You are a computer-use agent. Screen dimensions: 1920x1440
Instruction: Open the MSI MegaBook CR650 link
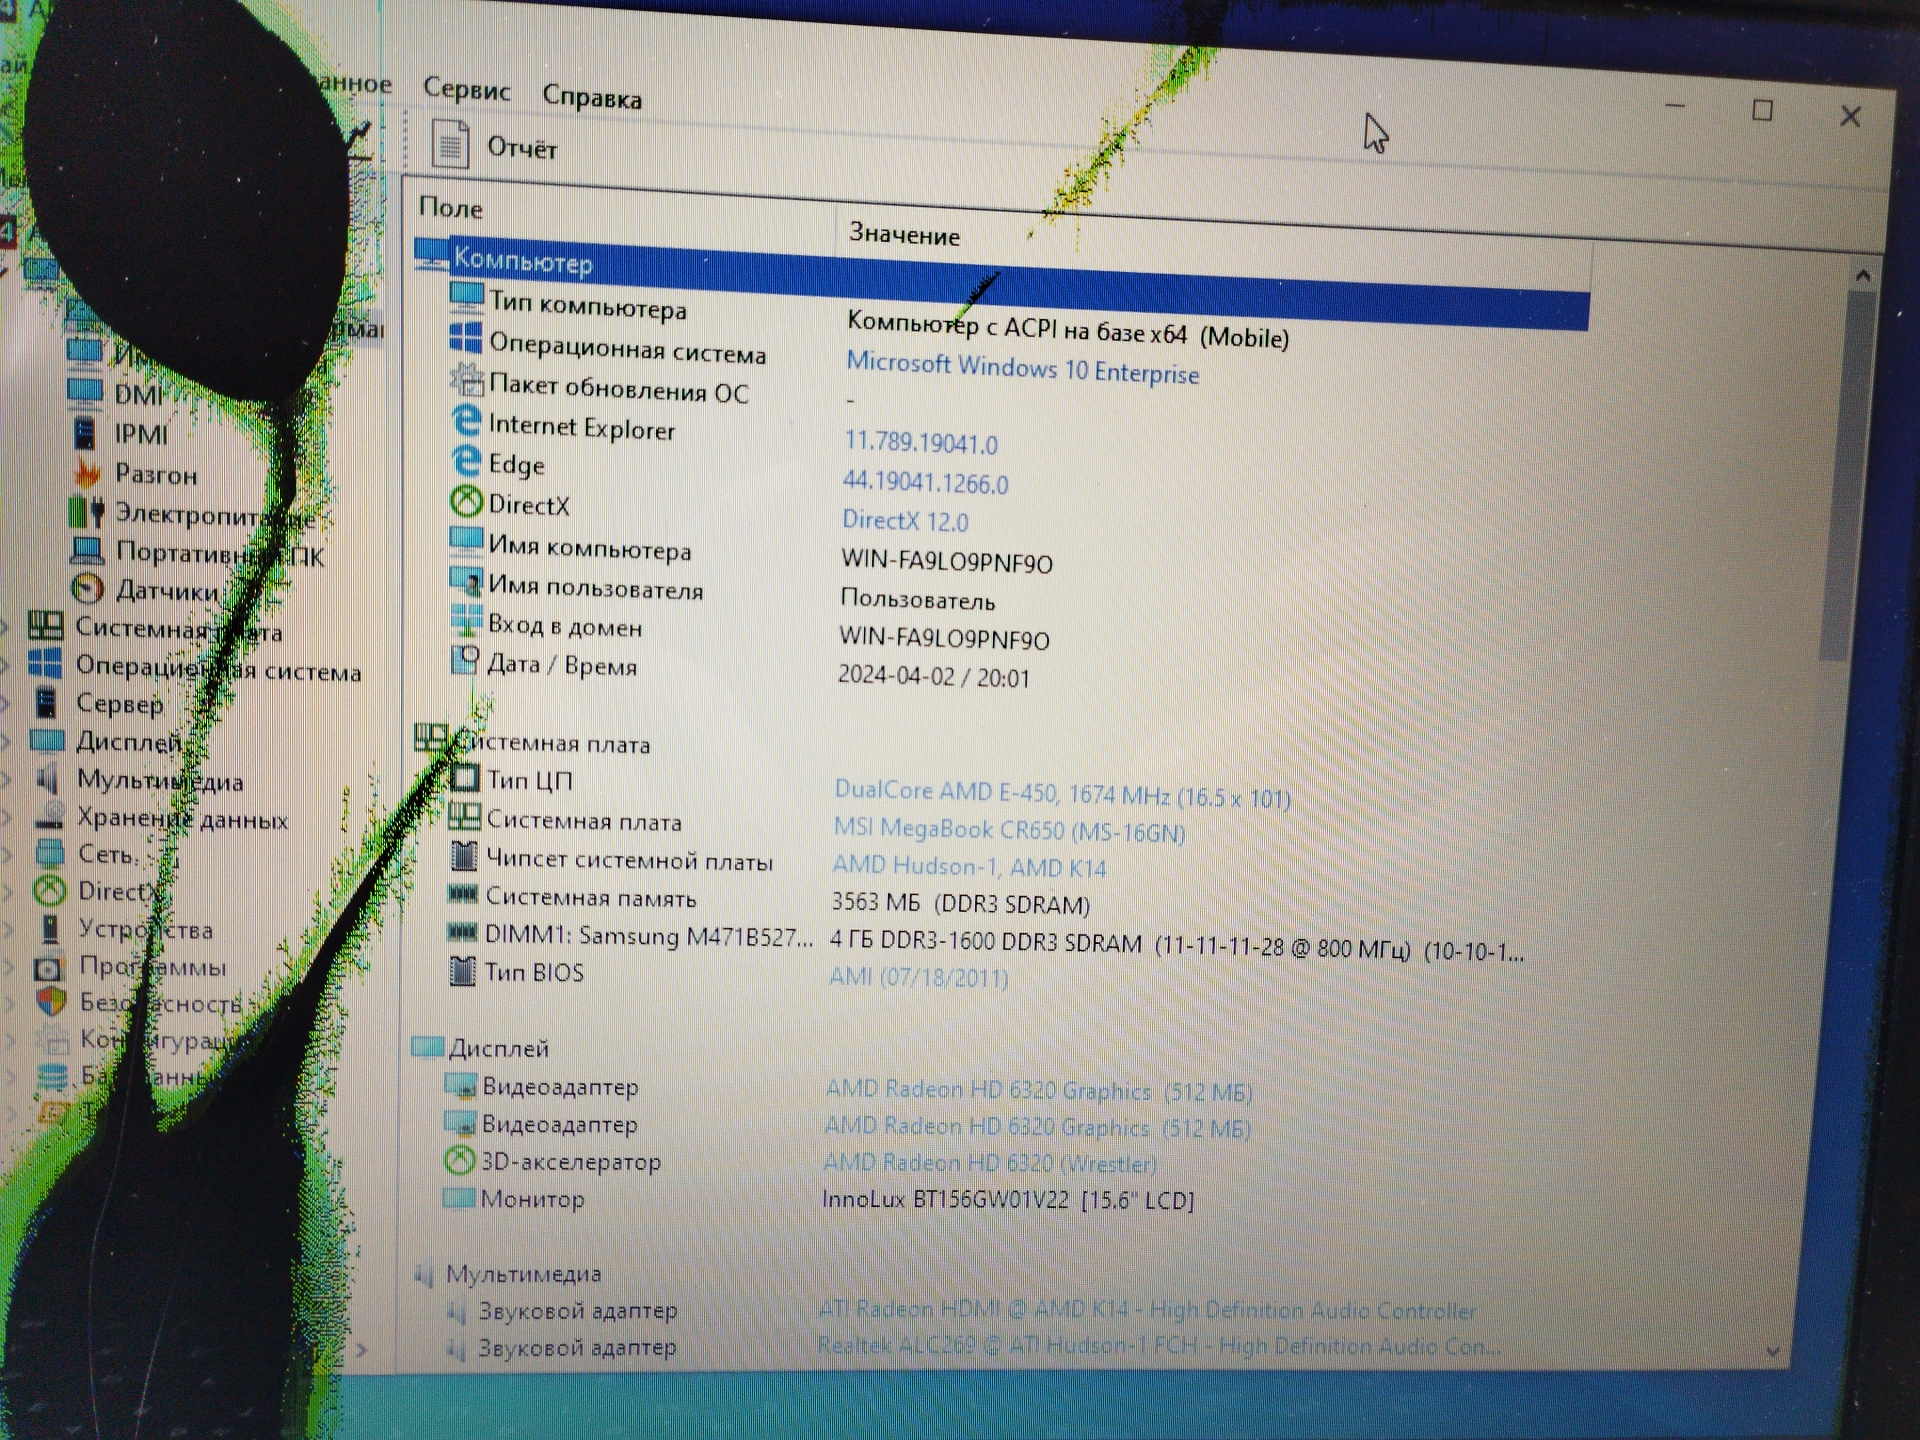pos(1009,829)
